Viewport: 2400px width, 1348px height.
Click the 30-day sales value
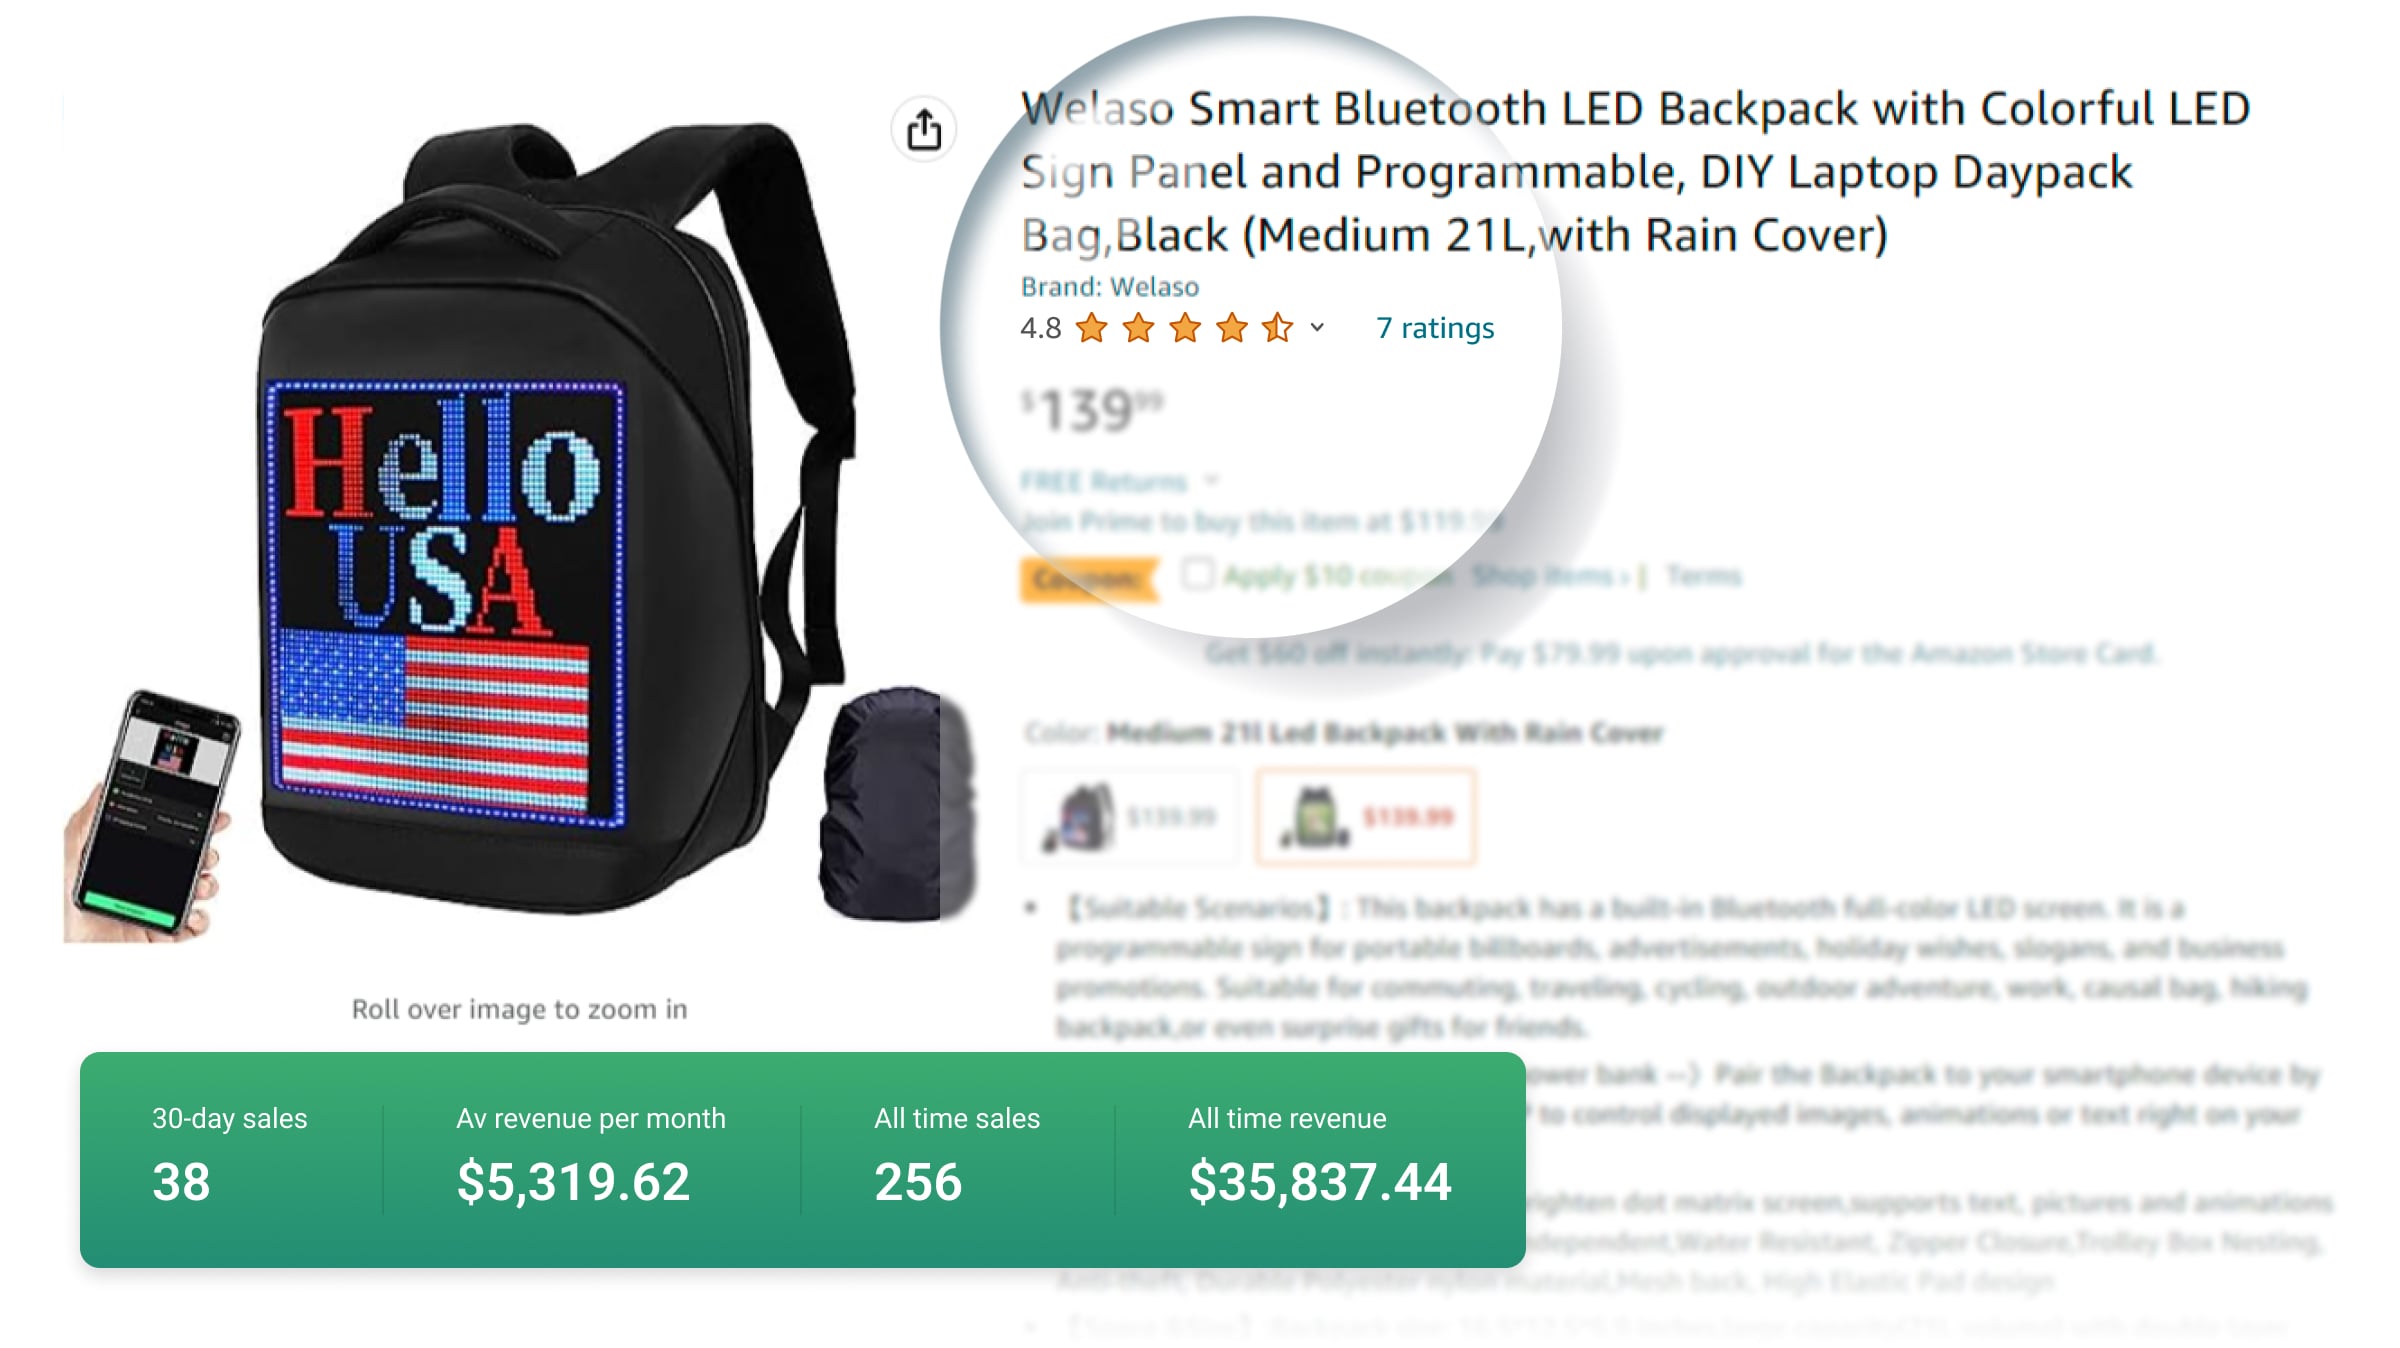pyautogui.click(x=181, y=1182)
